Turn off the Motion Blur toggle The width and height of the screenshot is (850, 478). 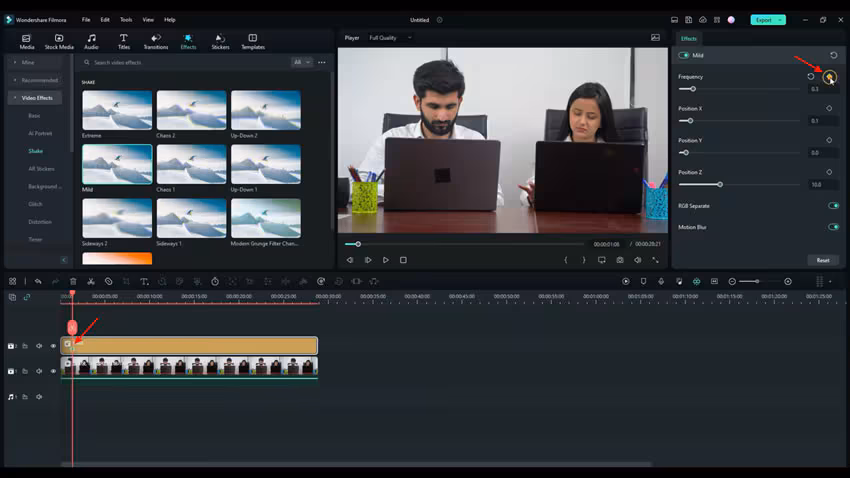click(833, 227)
